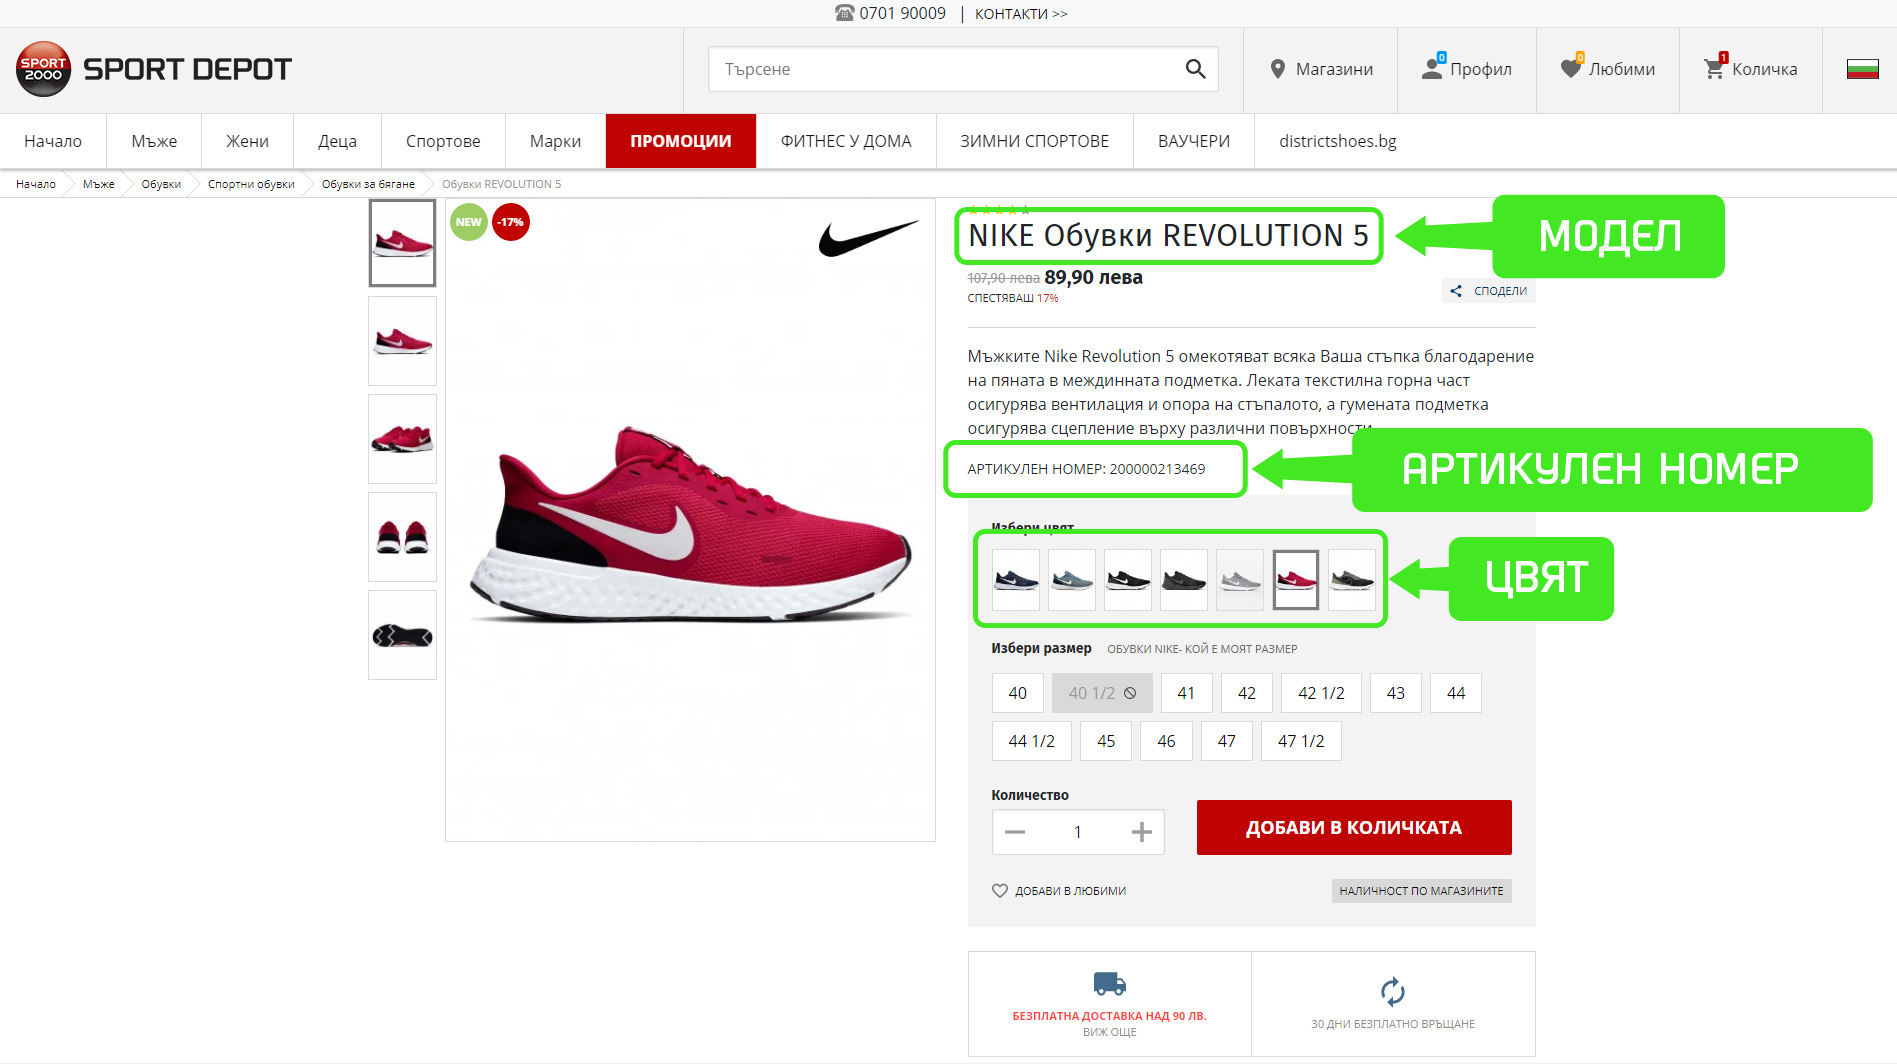Click the Bulgarian flag language icon
The height and width of the screenshot is (1064, 1897).
(x=1862, y=69)
